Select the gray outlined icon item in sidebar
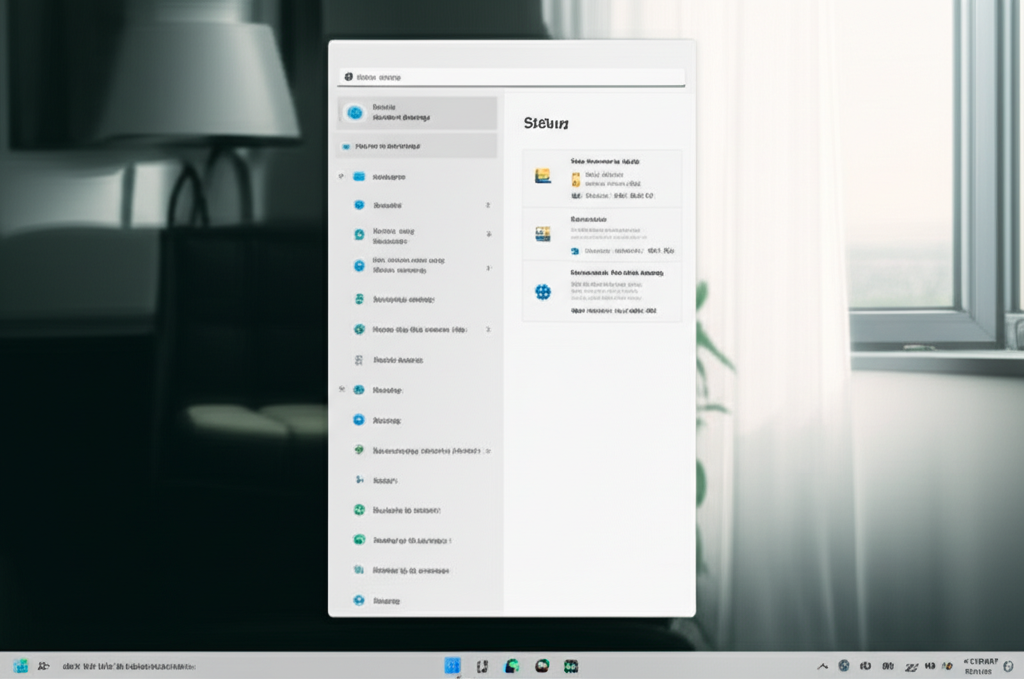The image size is (1024, 679). [x=359, y=359]
